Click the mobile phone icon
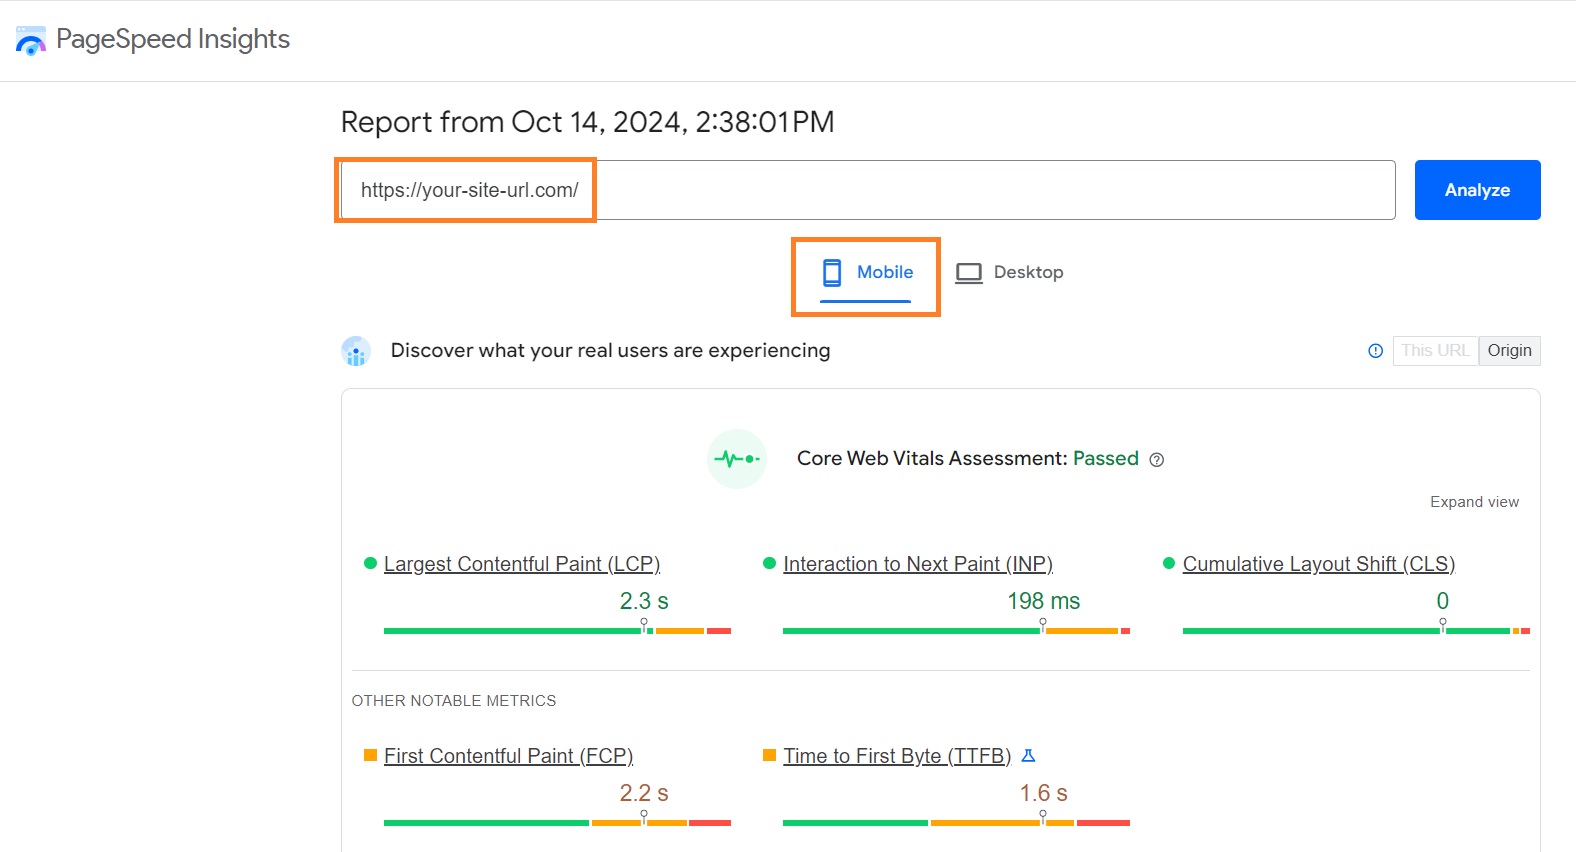This screenshot has height=852, width=1576. pos(832,272)
